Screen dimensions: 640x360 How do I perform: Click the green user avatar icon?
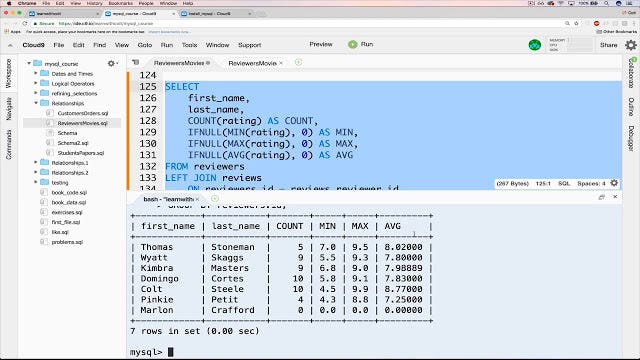click(535, 45)
